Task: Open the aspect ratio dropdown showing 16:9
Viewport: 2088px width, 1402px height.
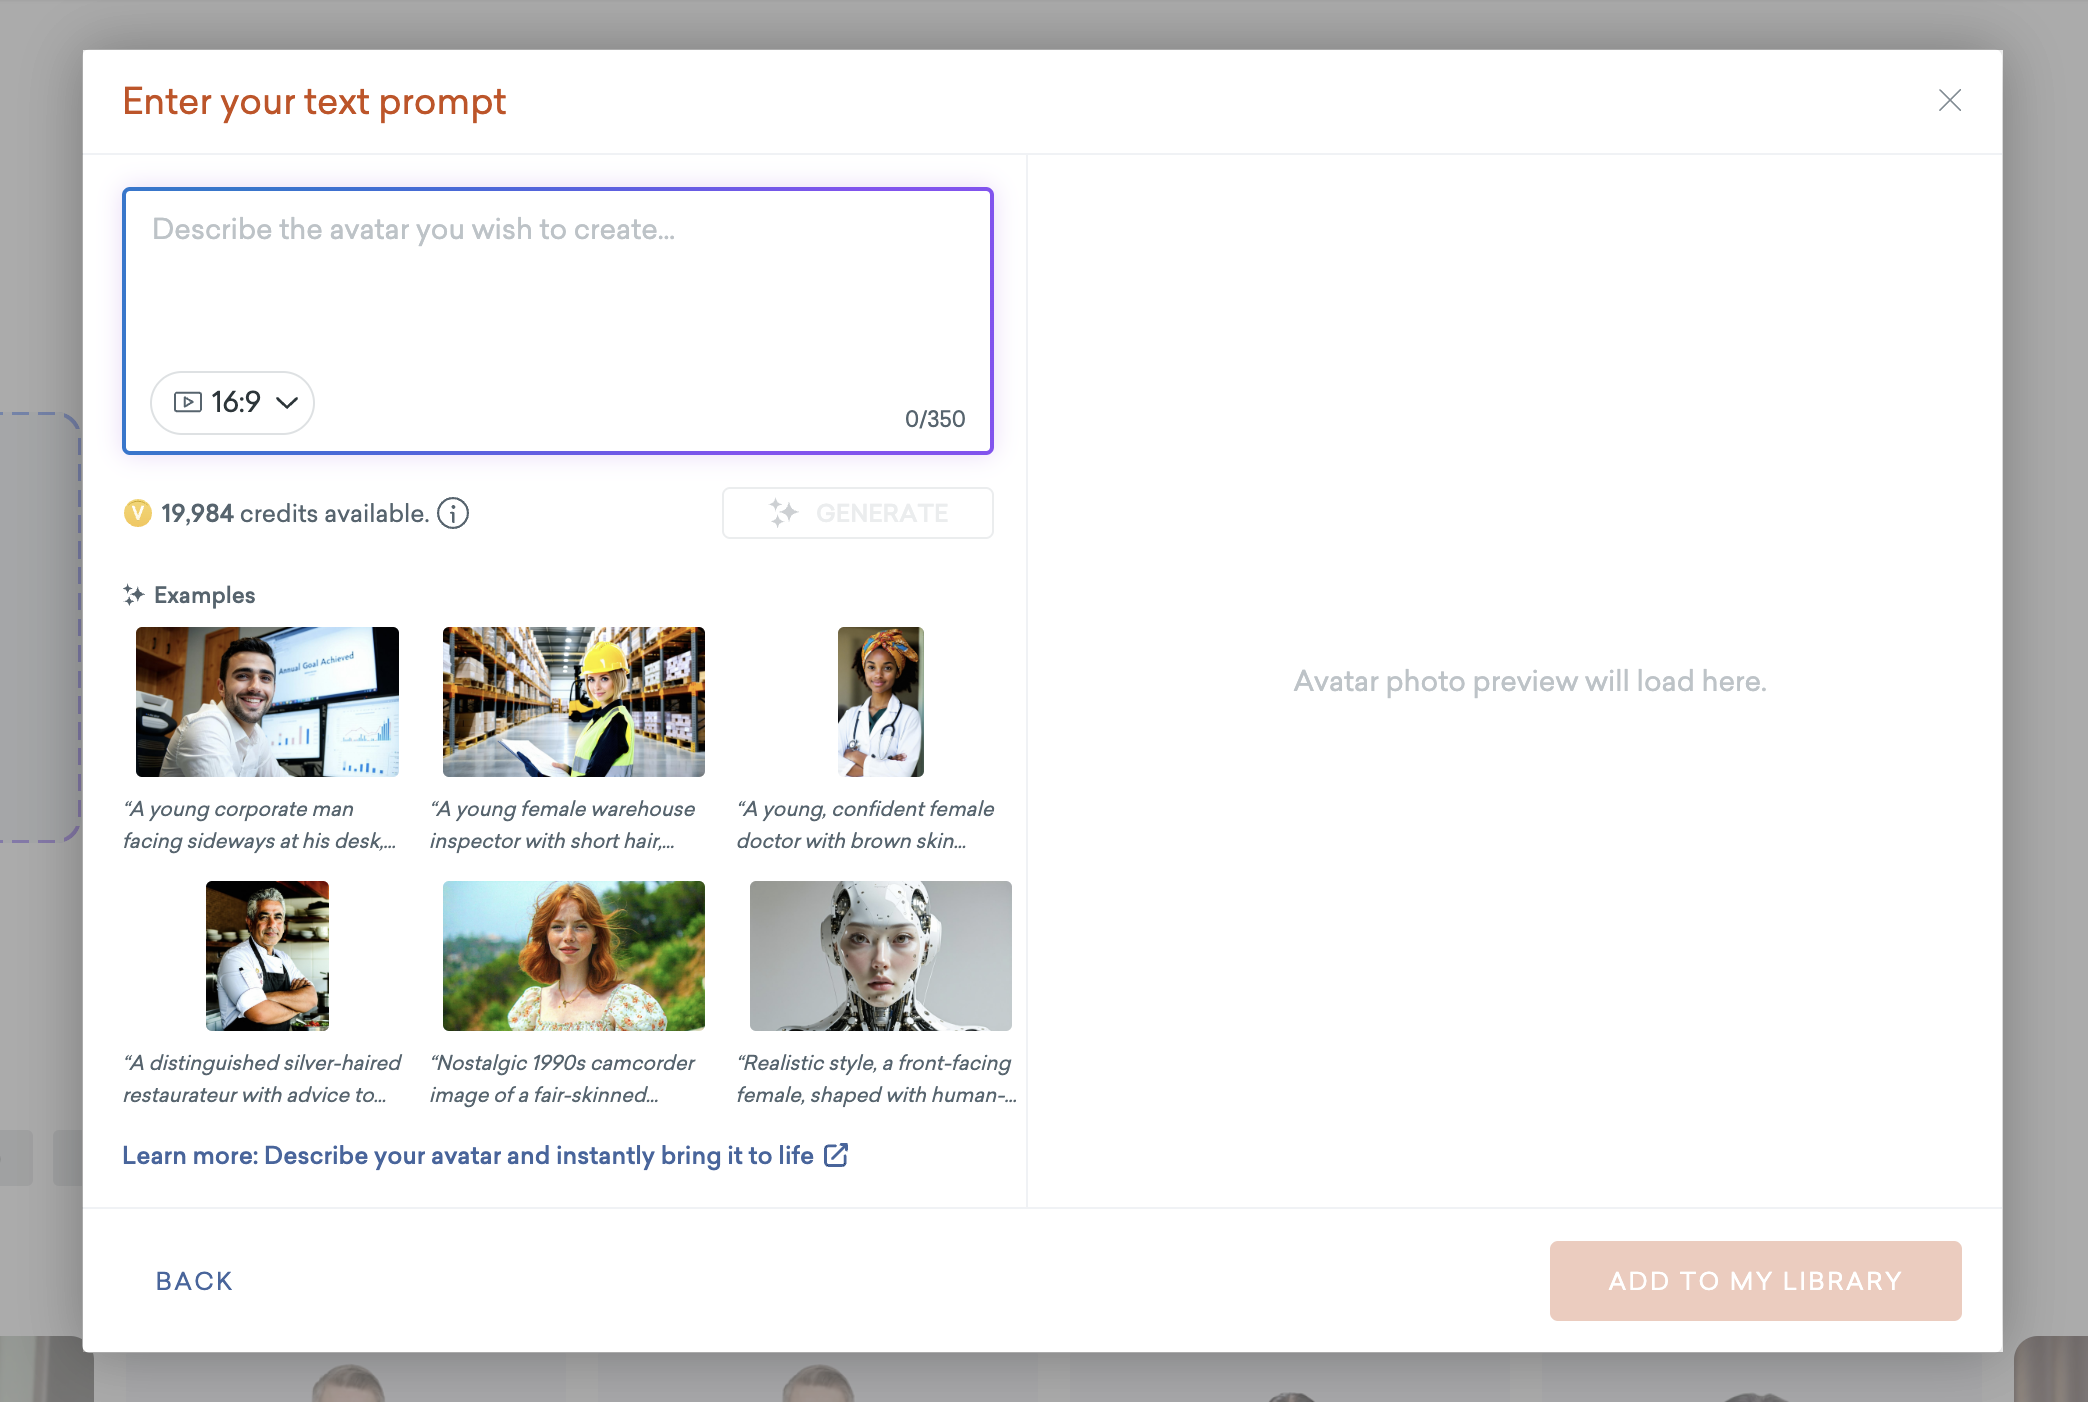Action: pos(232,402)
